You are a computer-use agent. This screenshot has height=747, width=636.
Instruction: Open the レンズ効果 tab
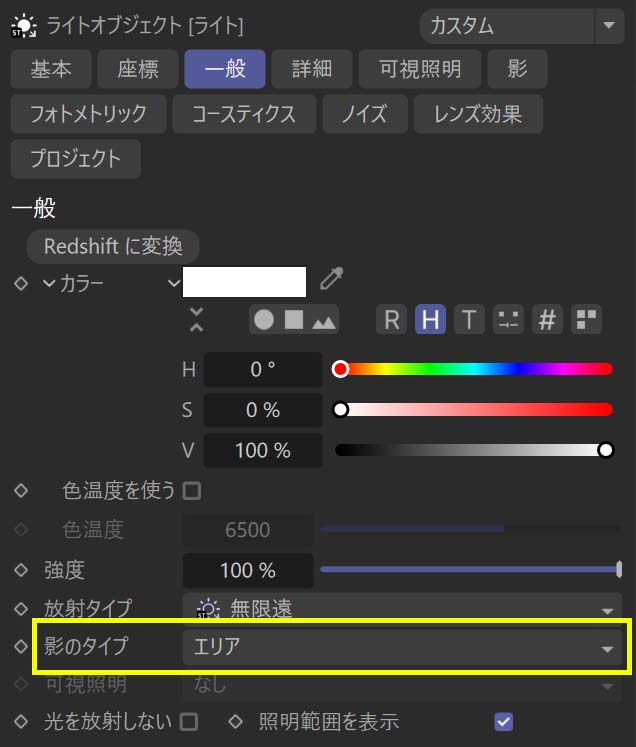478,114
